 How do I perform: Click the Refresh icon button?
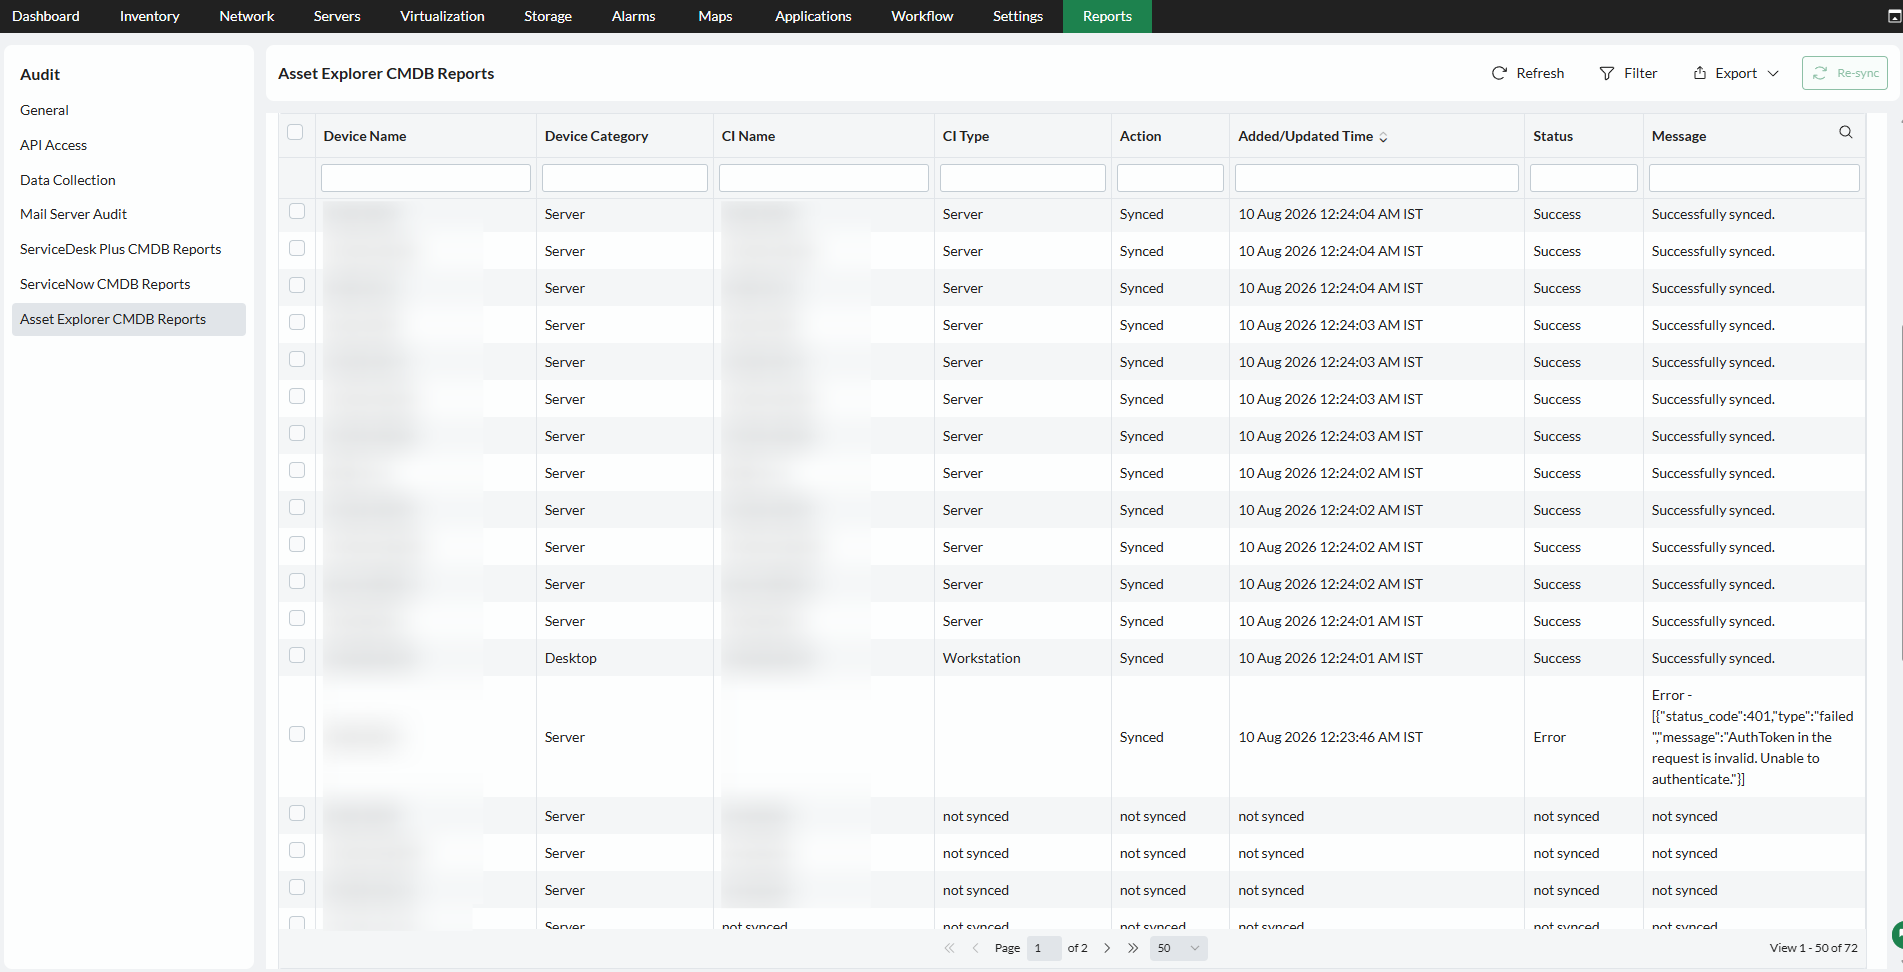[1498, 73]
